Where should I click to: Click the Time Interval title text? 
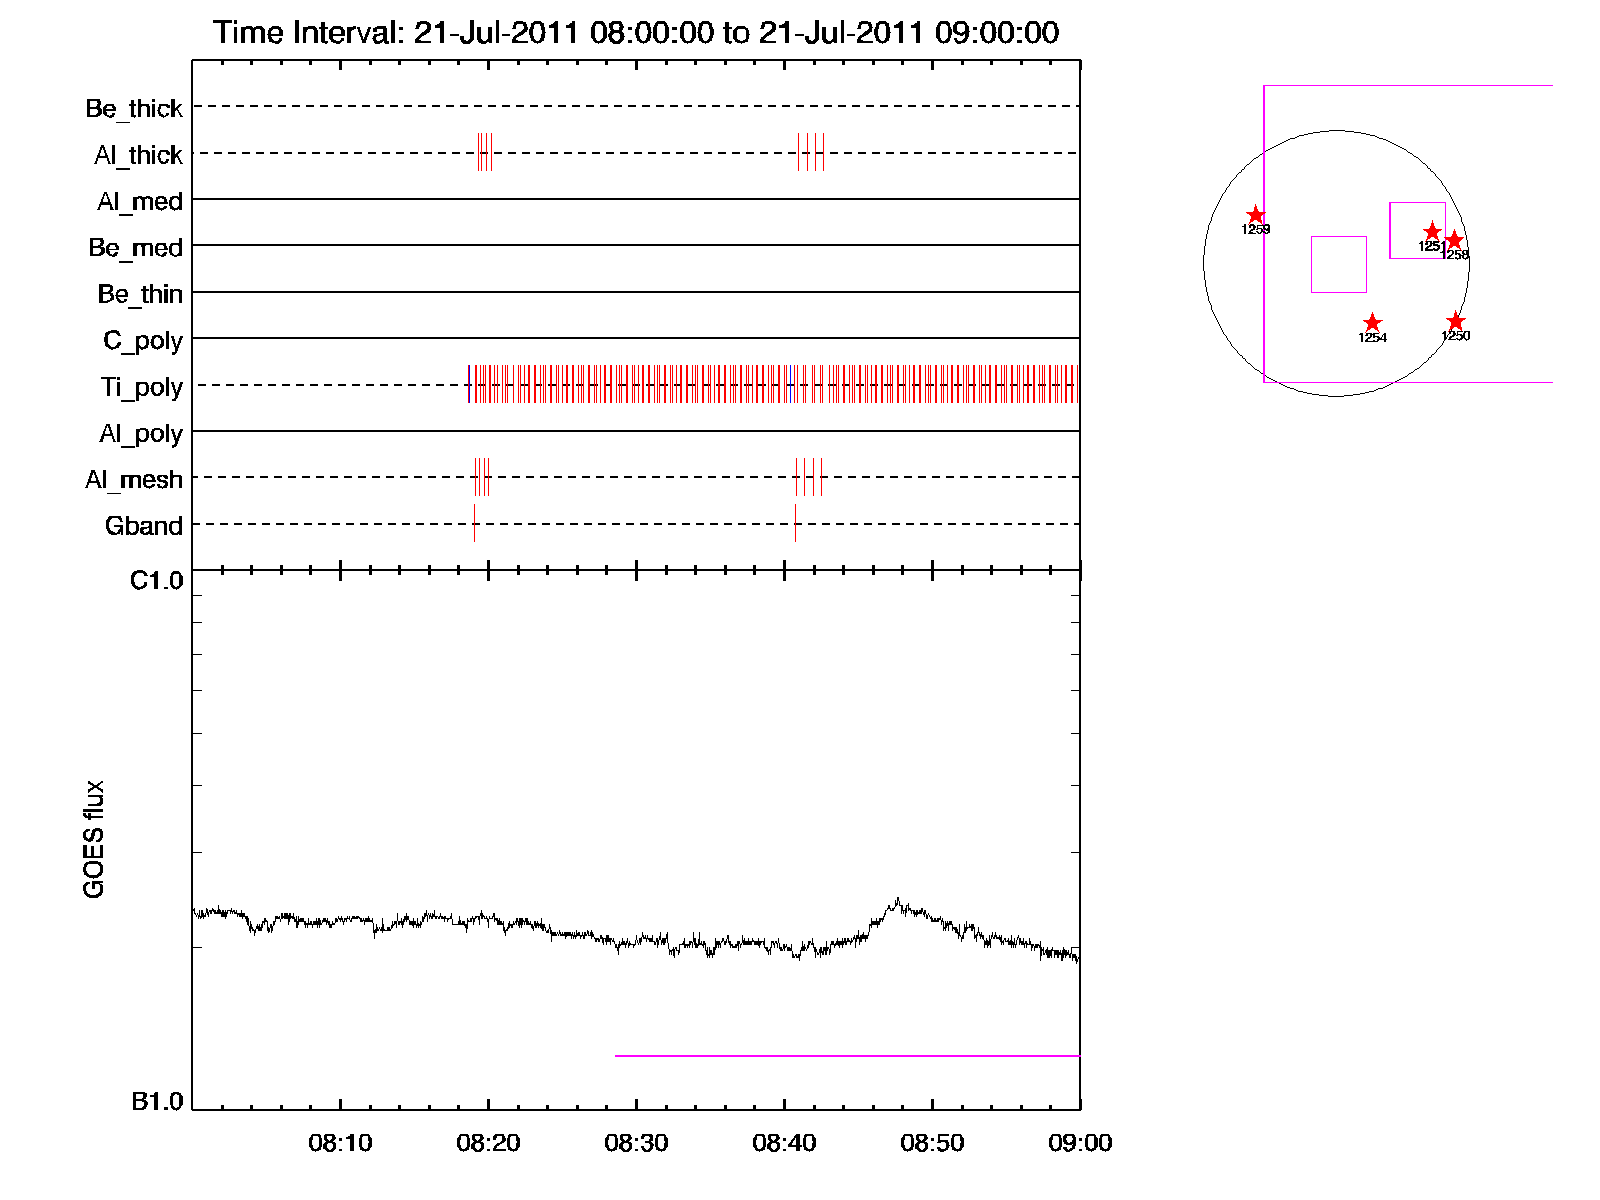[636, 33]
